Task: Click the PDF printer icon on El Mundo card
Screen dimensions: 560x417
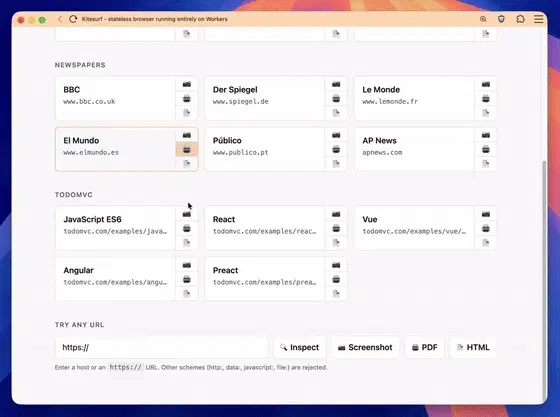Action: 187,150
